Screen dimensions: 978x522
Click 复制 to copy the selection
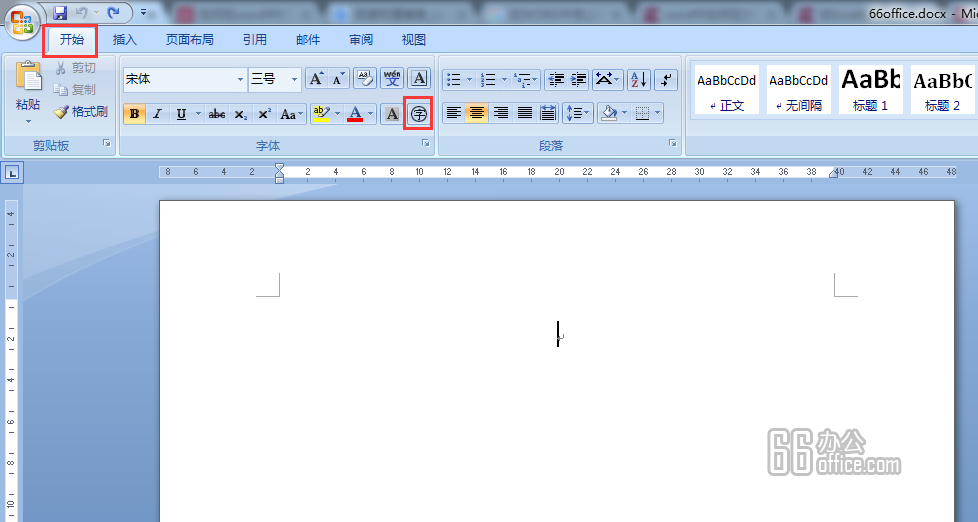pyautogui.click(x=75, y=89)
